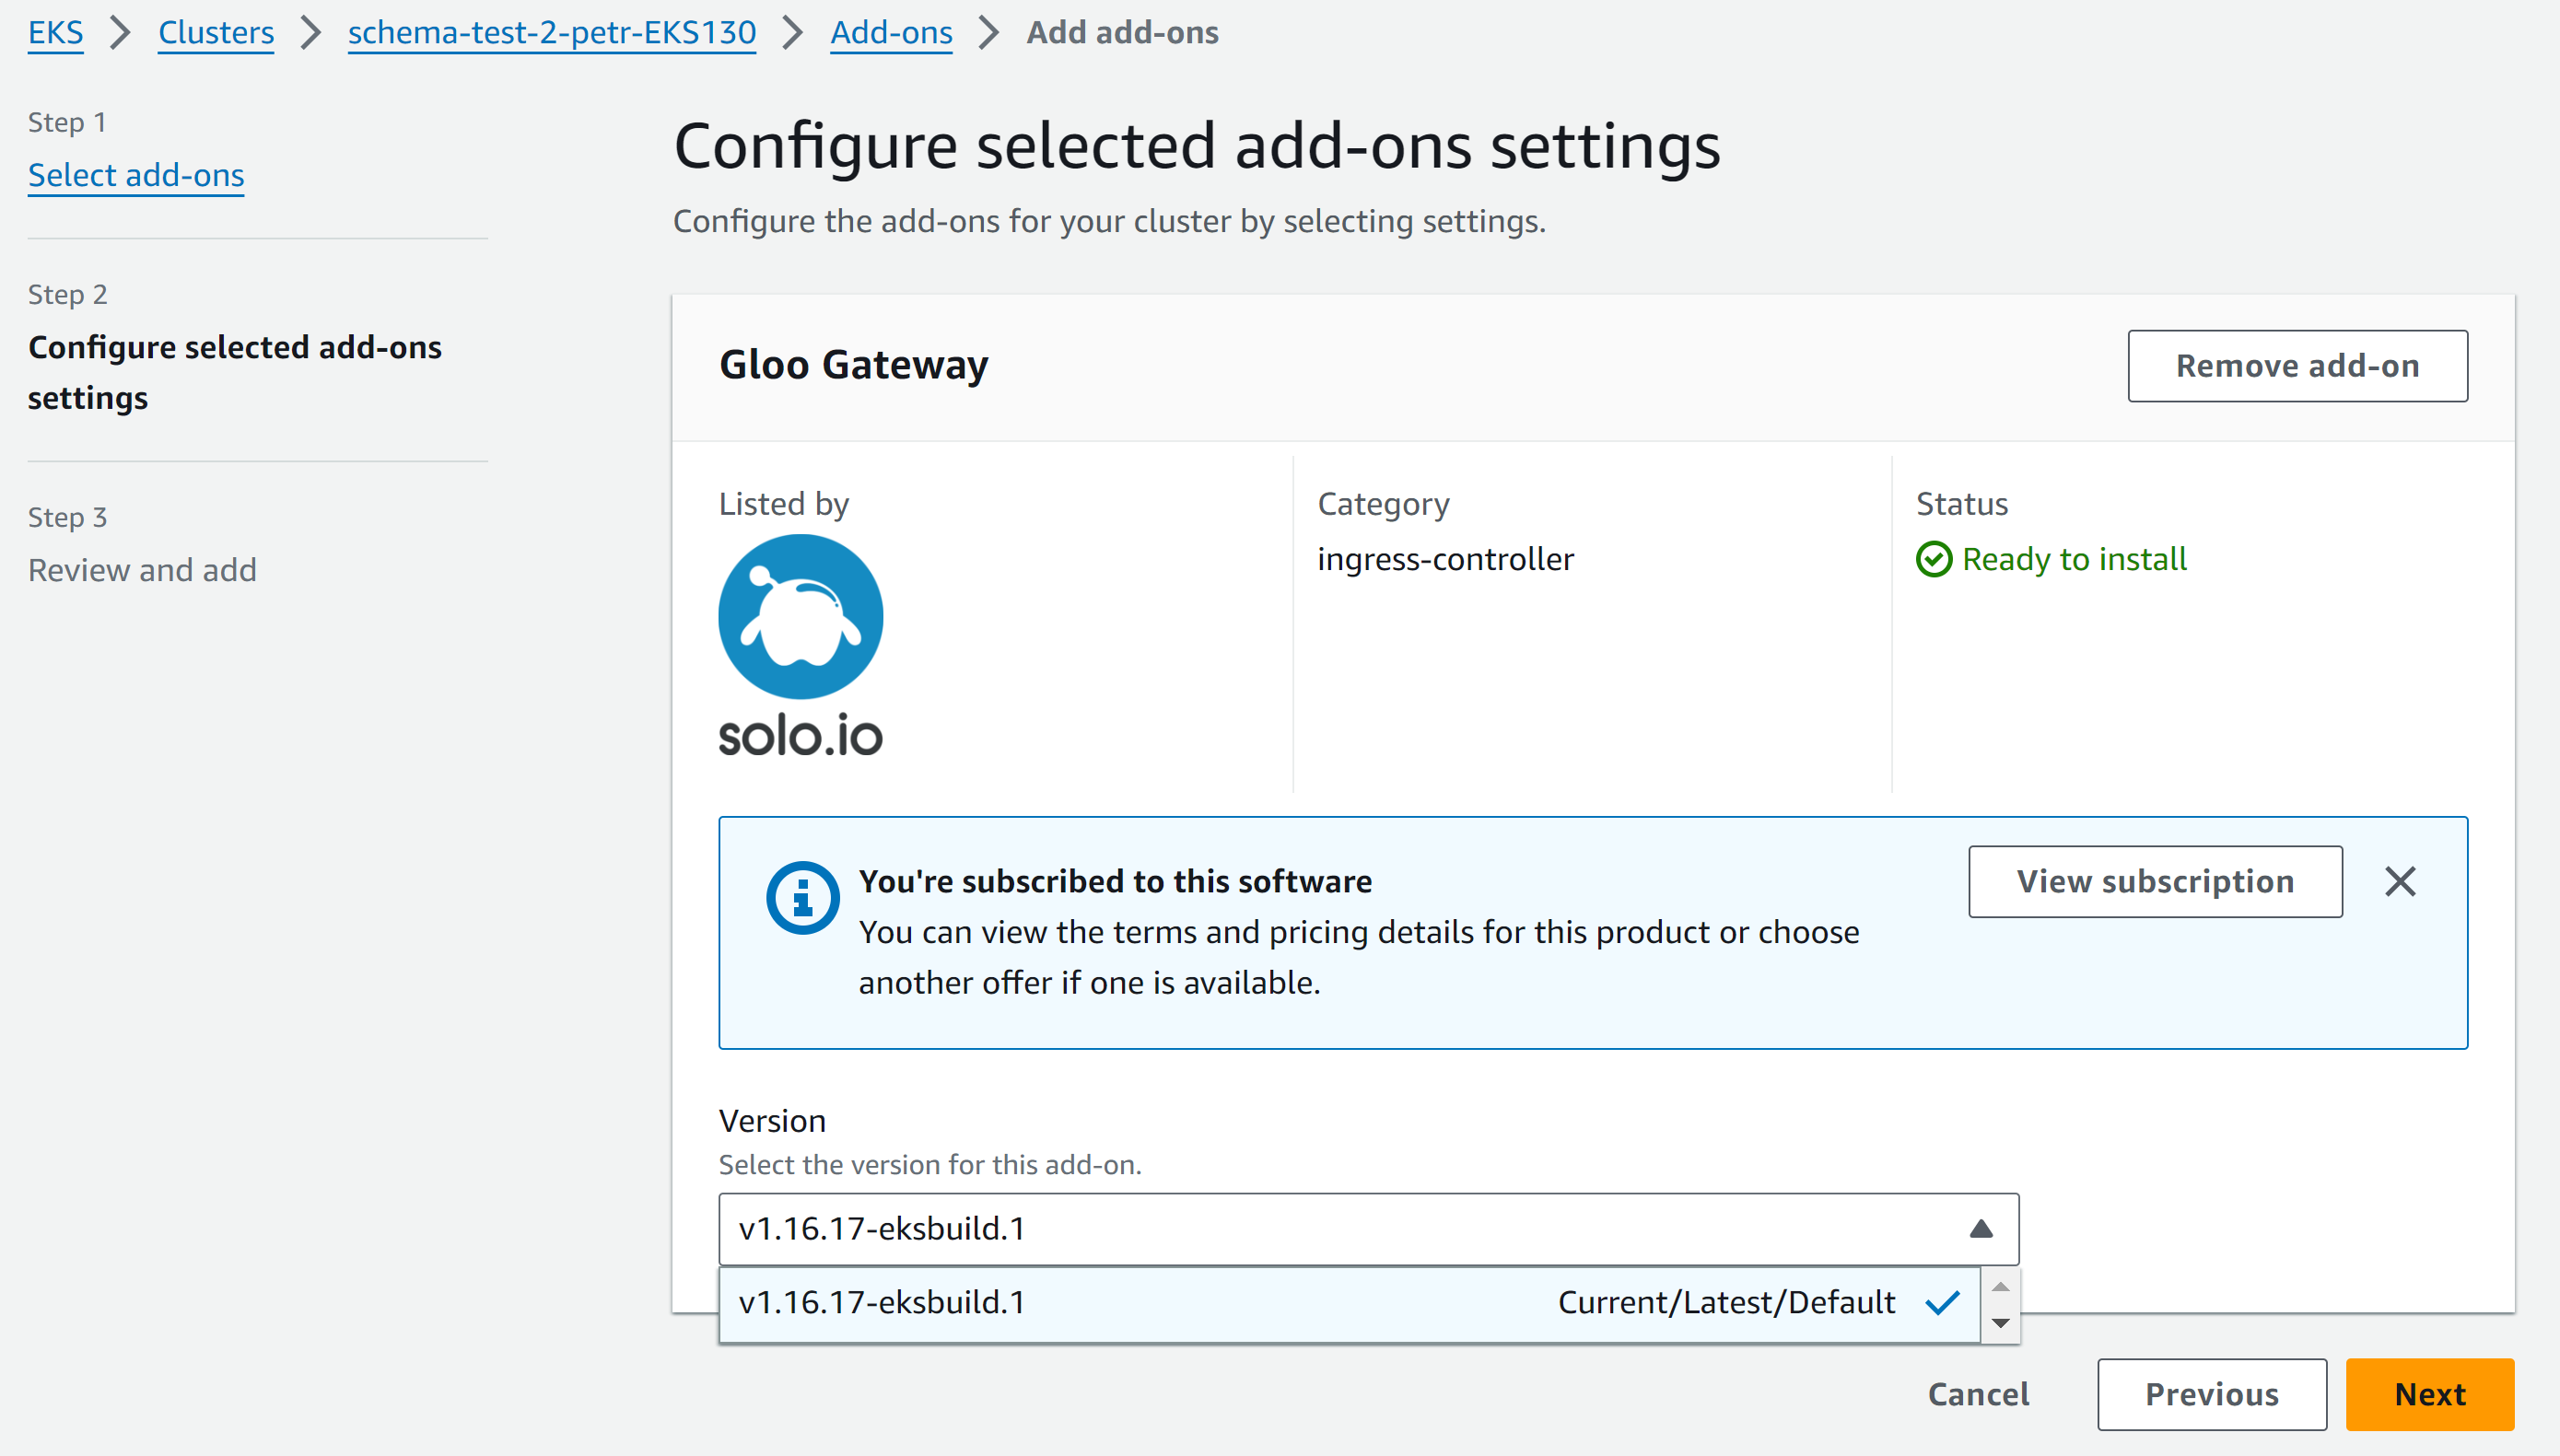Click the Current/Latest/Default label
Image resolution: width=2560 pixels, height=1456 pixels.
[1726, 1302]
